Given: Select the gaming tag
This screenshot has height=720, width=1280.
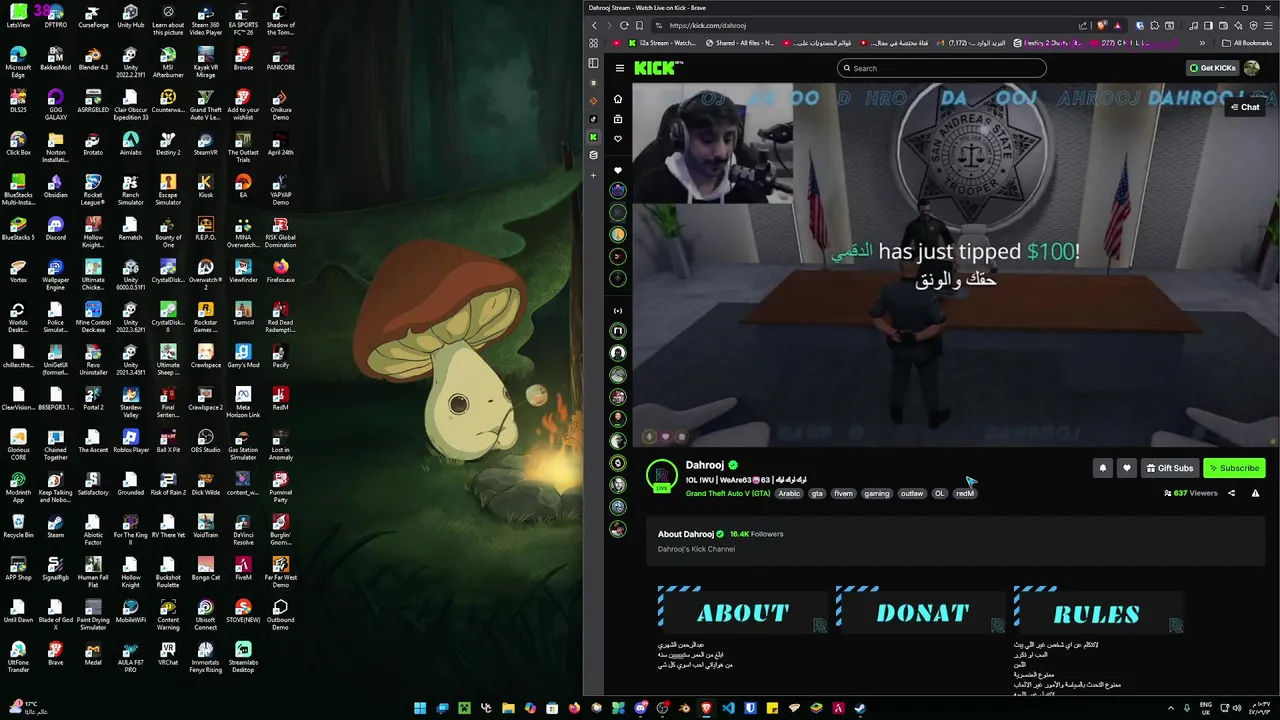Looking at the screenshot, I should [877, 493].
